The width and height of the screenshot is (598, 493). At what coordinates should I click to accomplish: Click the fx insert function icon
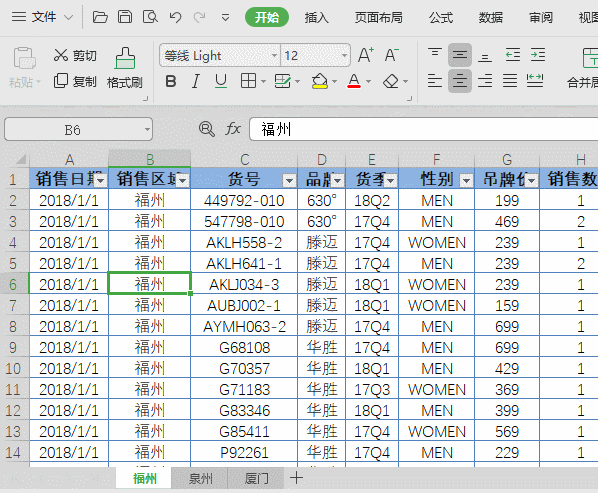(x=233, y=129)
